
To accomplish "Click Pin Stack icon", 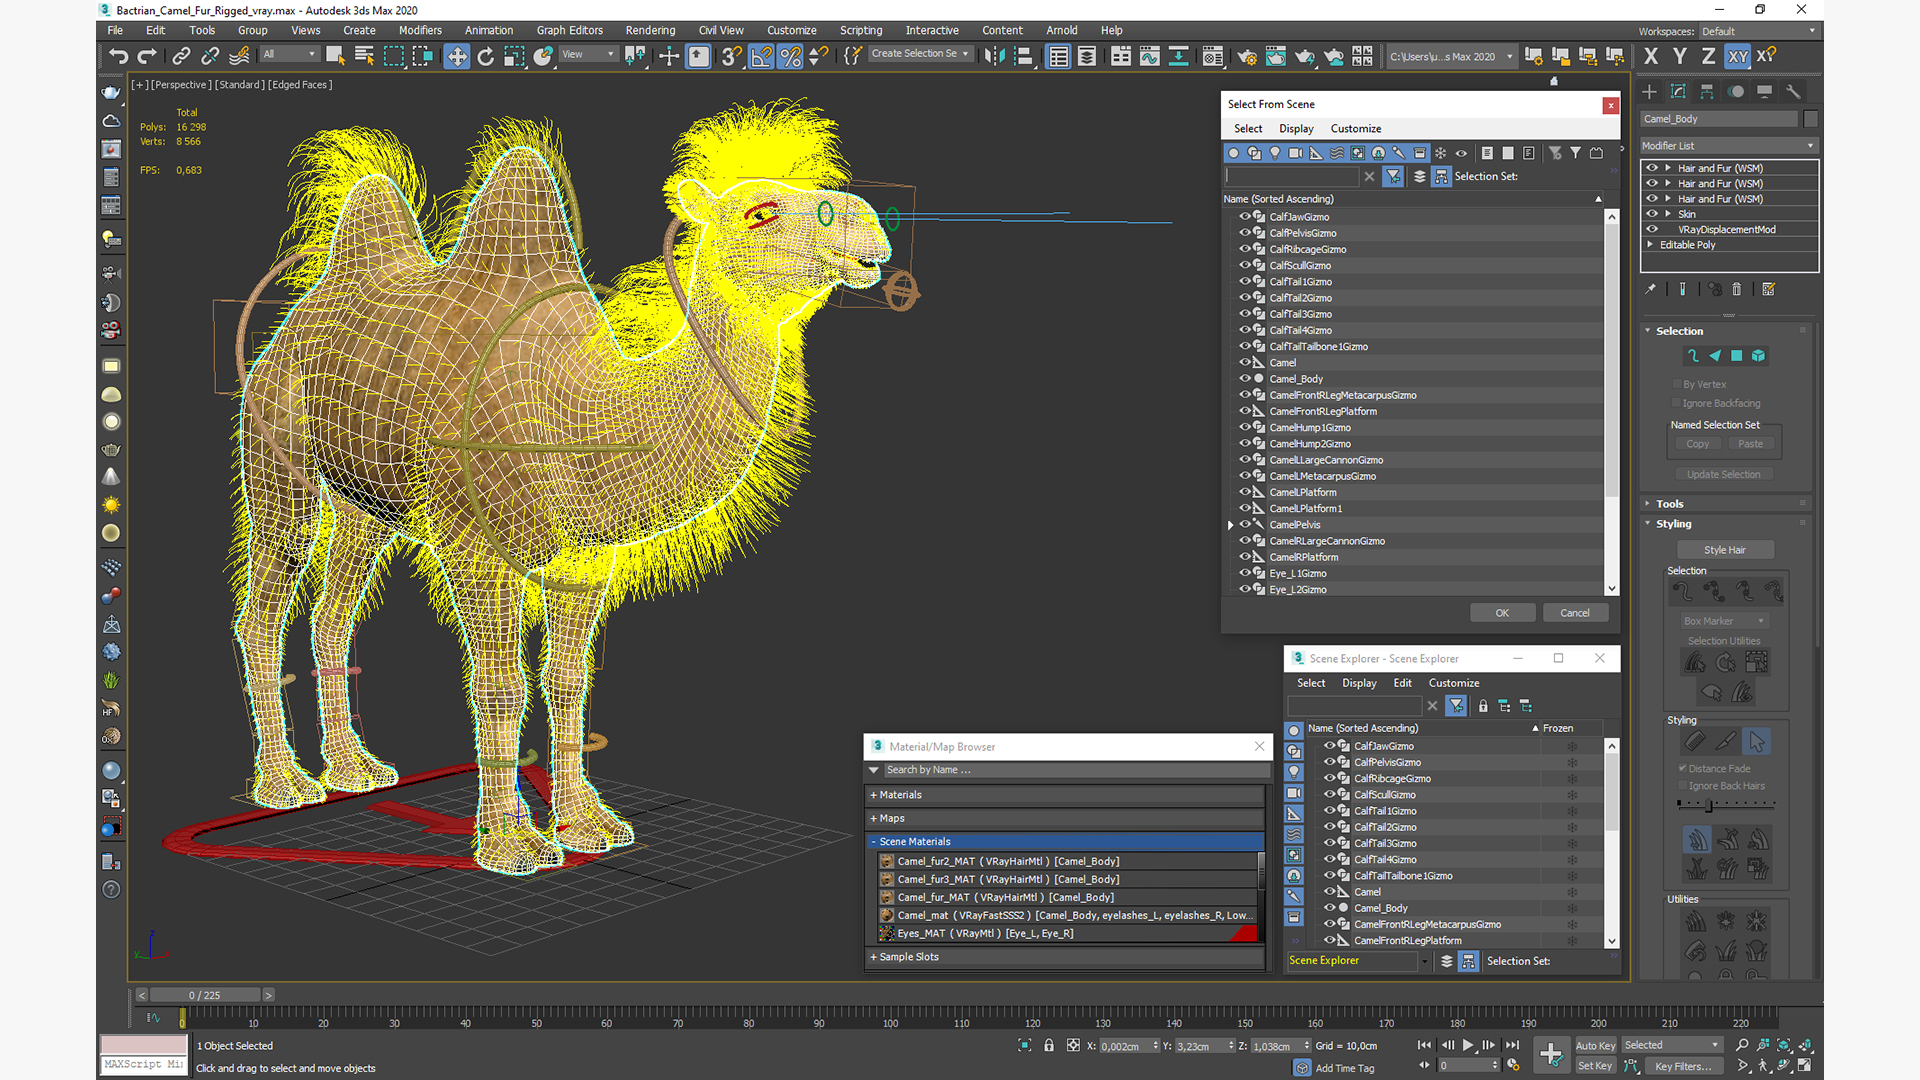I will point(1650,289).
